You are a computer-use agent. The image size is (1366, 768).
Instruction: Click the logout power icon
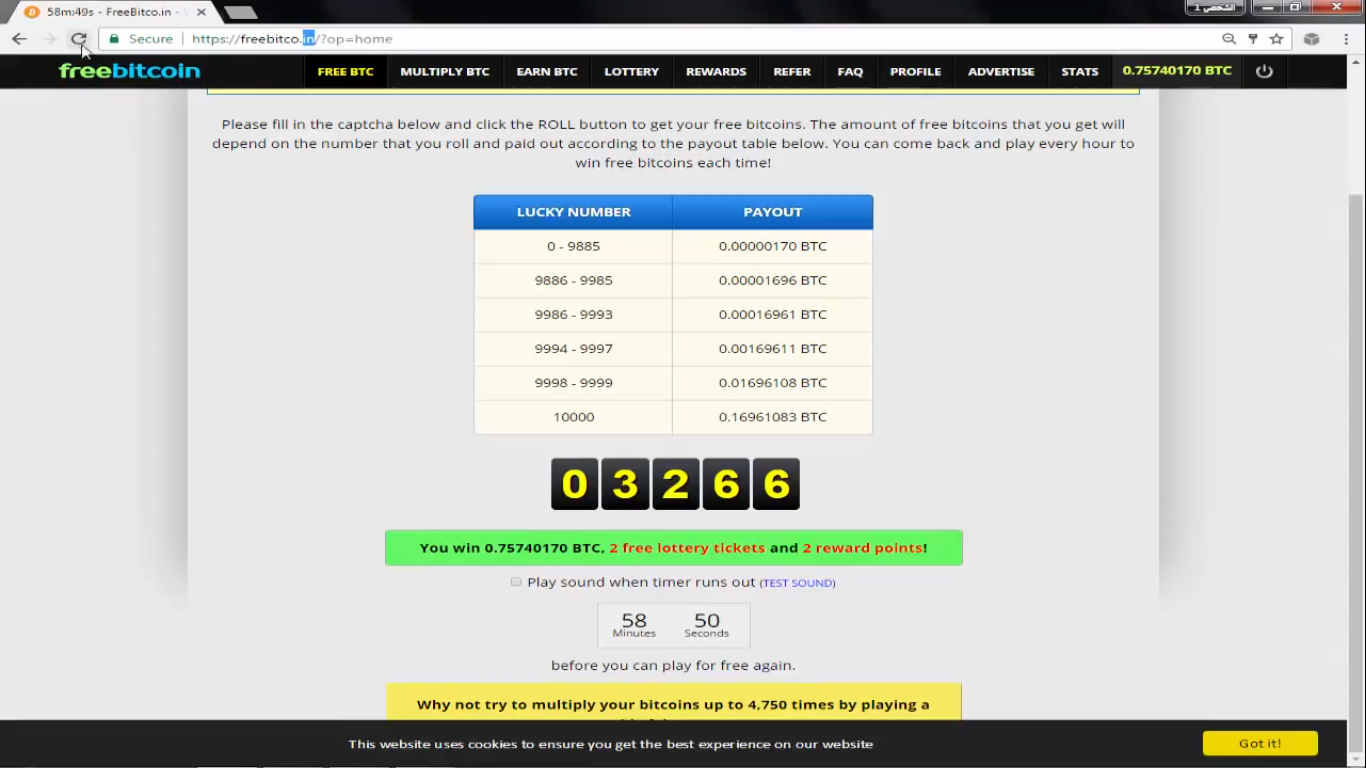[x=1264, y=71]
